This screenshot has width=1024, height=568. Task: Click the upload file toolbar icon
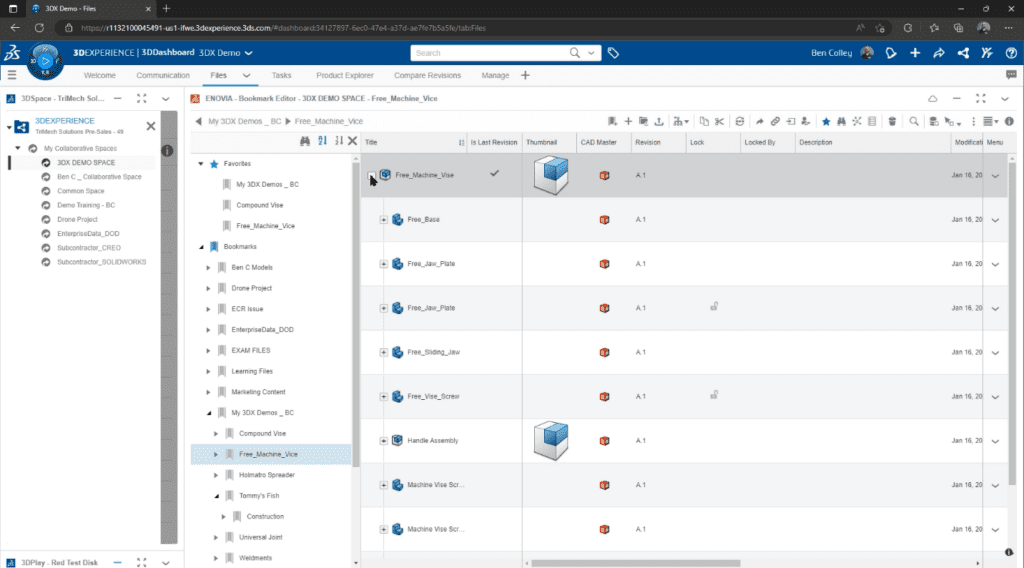(659, 121)
